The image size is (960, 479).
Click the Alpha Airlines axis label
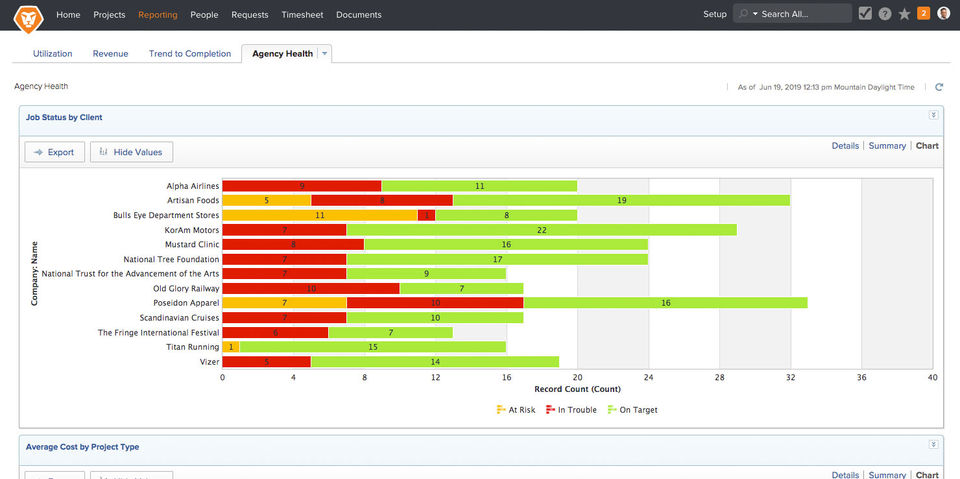click(193, 186)
